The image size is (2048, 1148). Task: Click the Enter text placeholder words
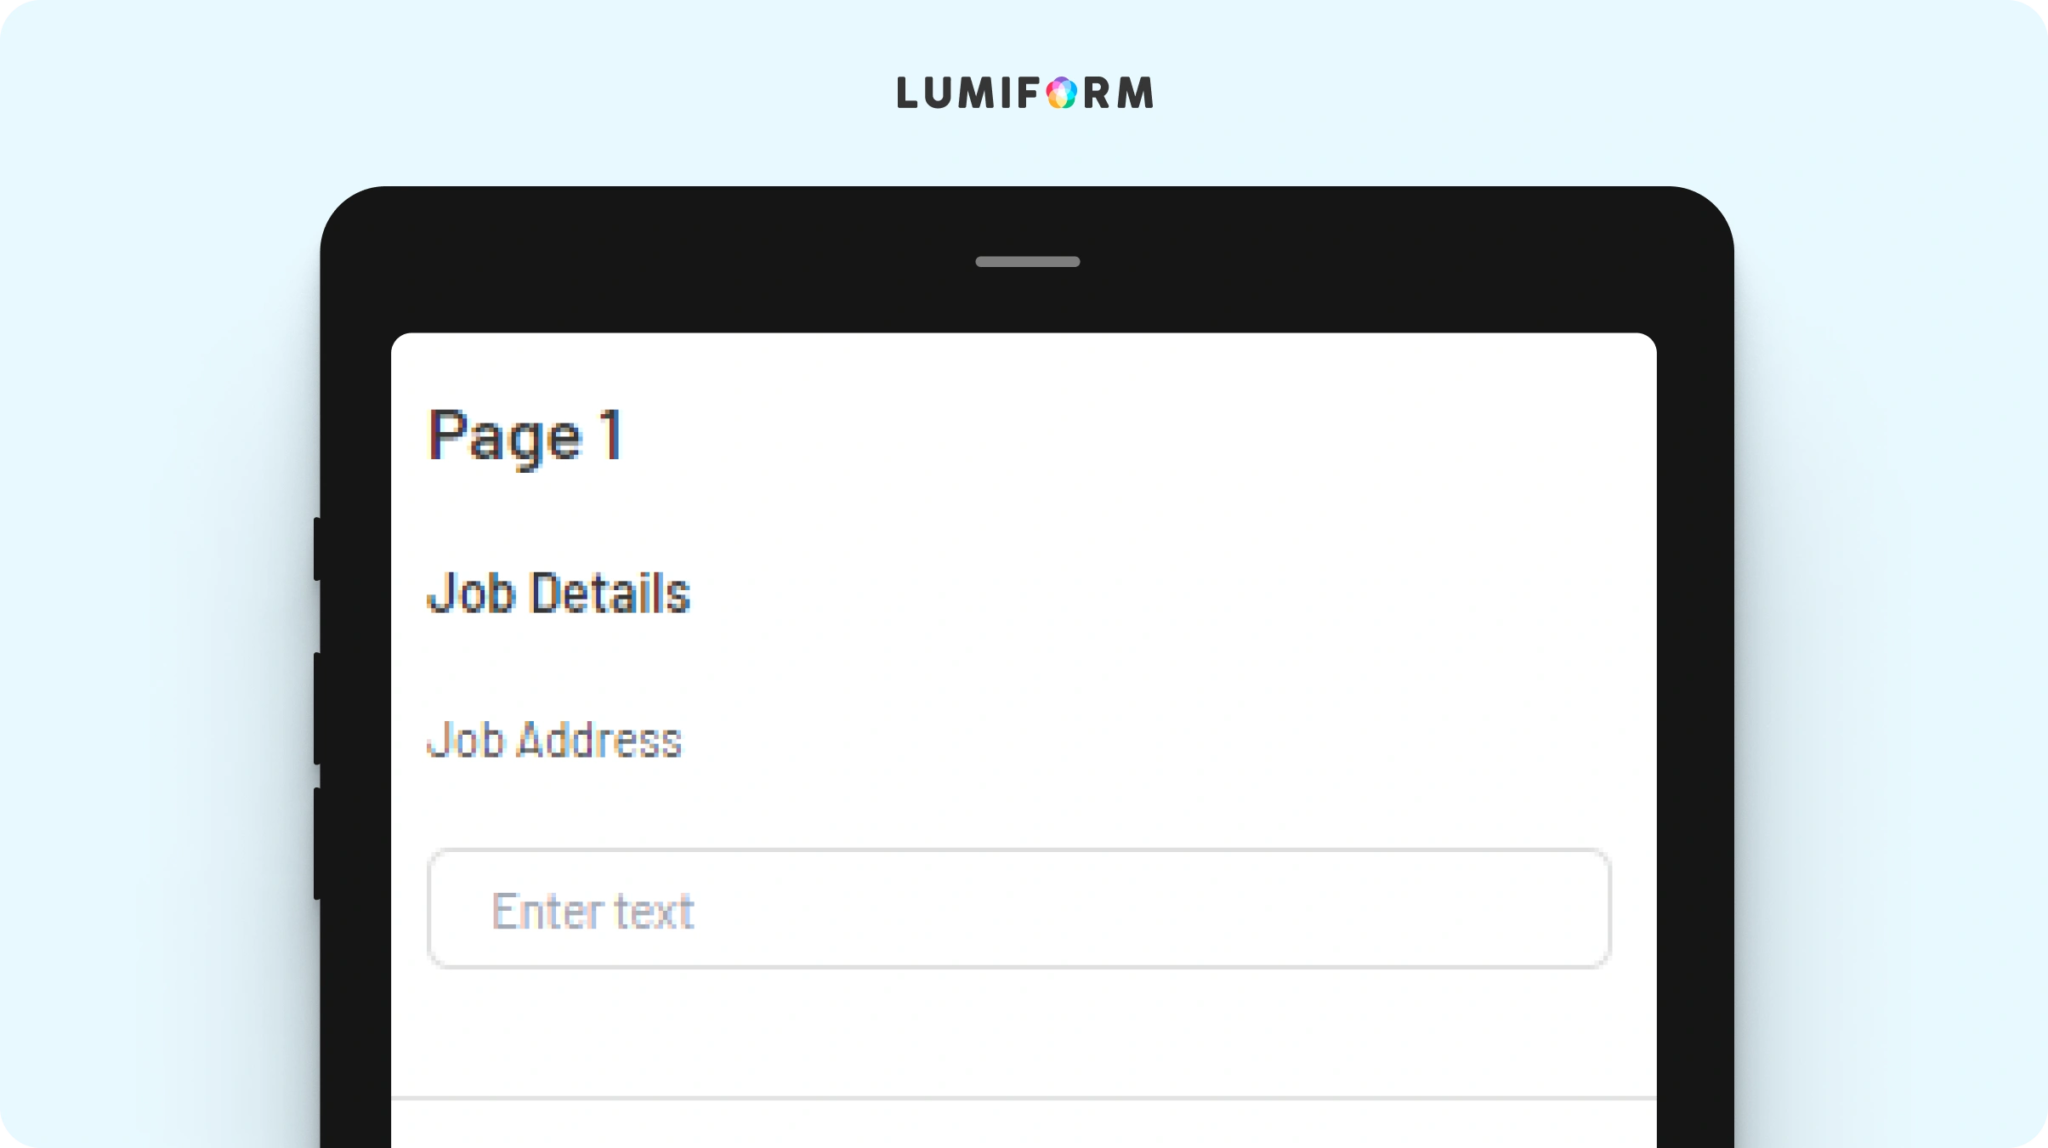click(592, 911)
